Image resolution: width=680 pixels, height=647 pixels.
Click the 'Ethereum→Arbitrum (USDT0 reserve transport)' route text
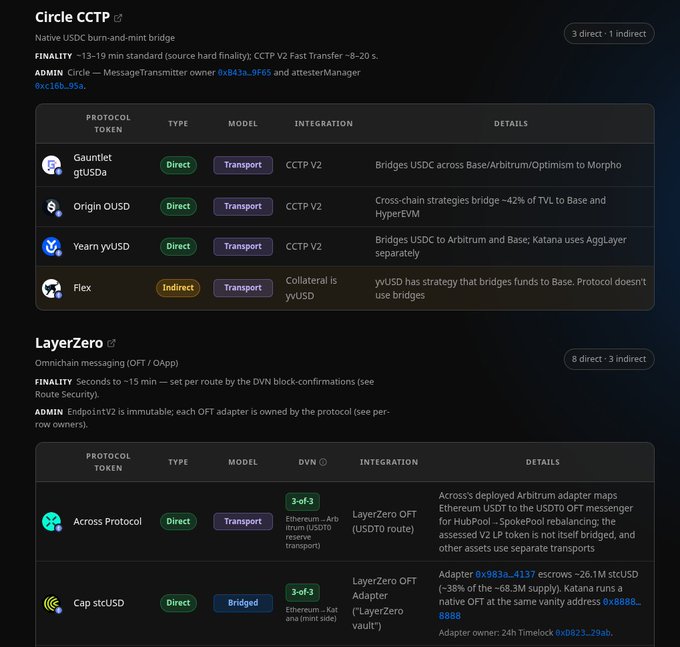pos(312,533)
